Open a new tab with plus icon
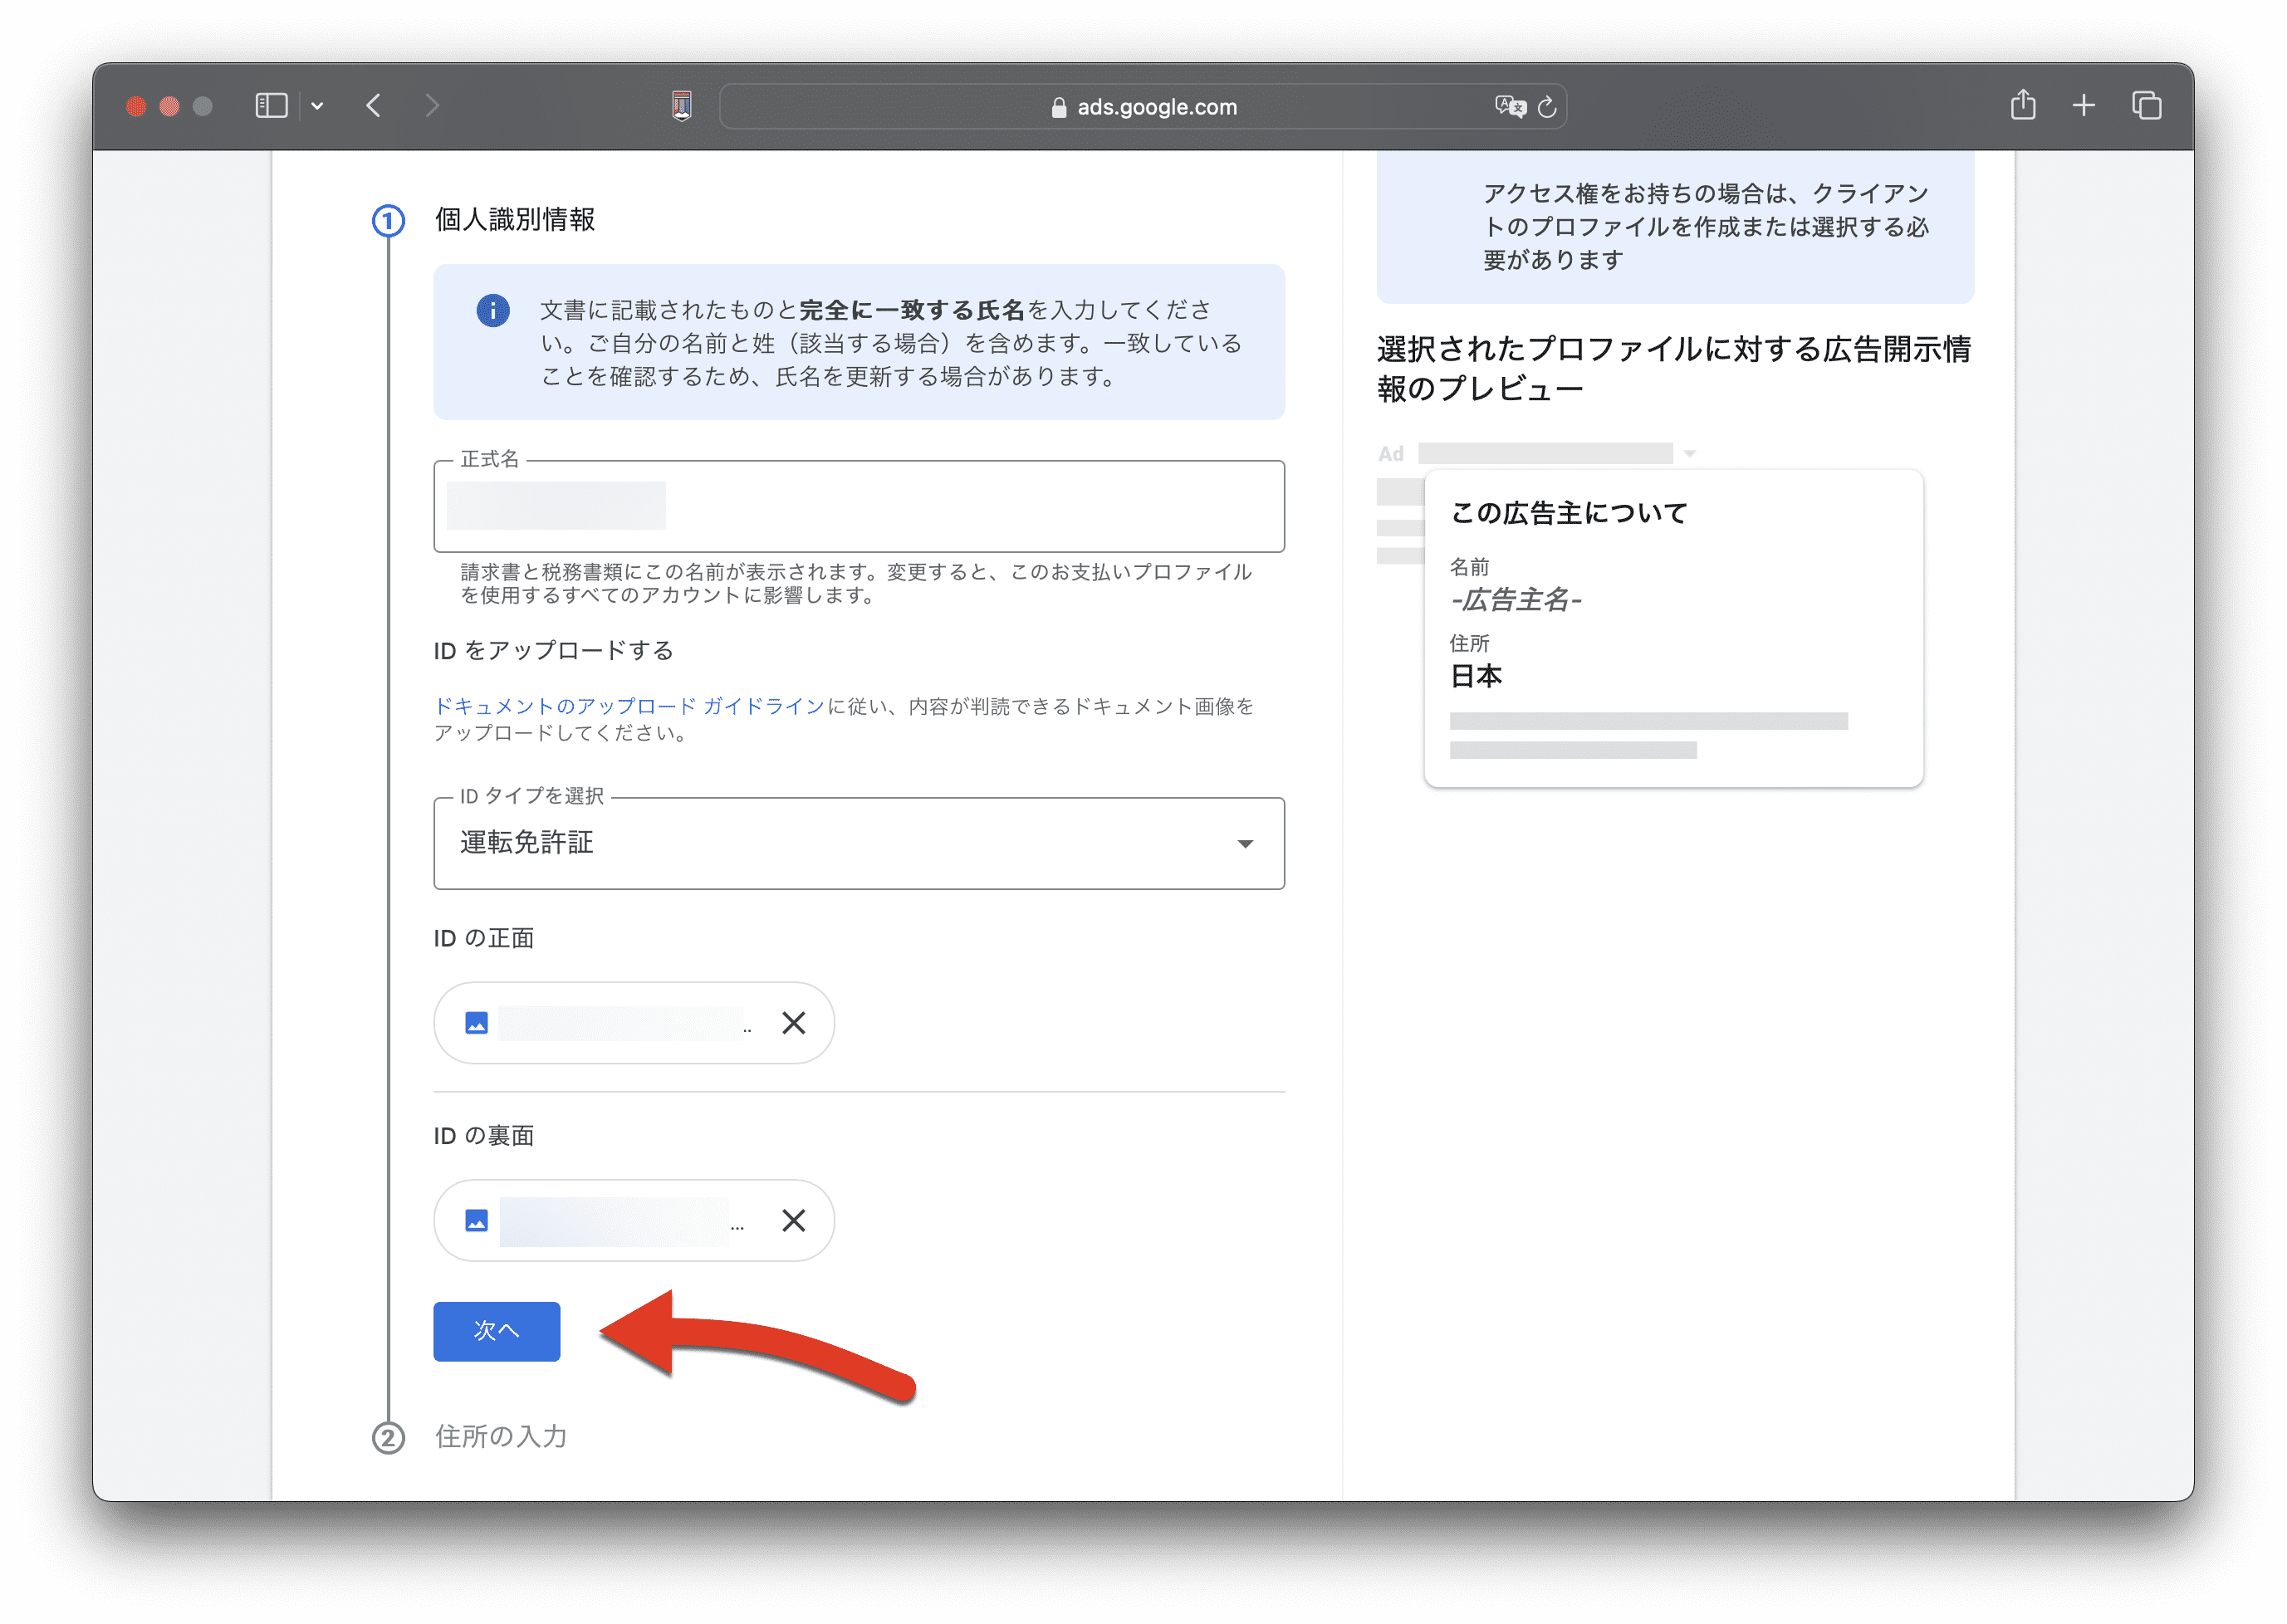 (x=2084, y=105)
